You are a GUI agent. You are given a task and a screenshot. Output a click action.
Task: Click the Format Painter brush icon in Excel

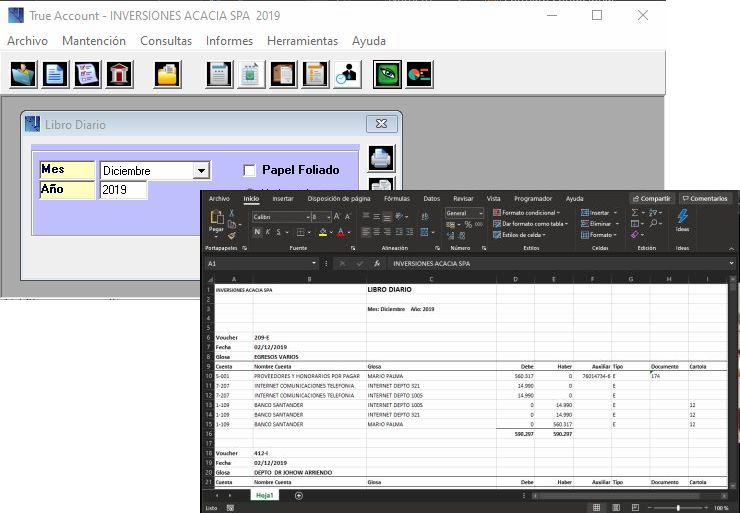click(232, 235)
